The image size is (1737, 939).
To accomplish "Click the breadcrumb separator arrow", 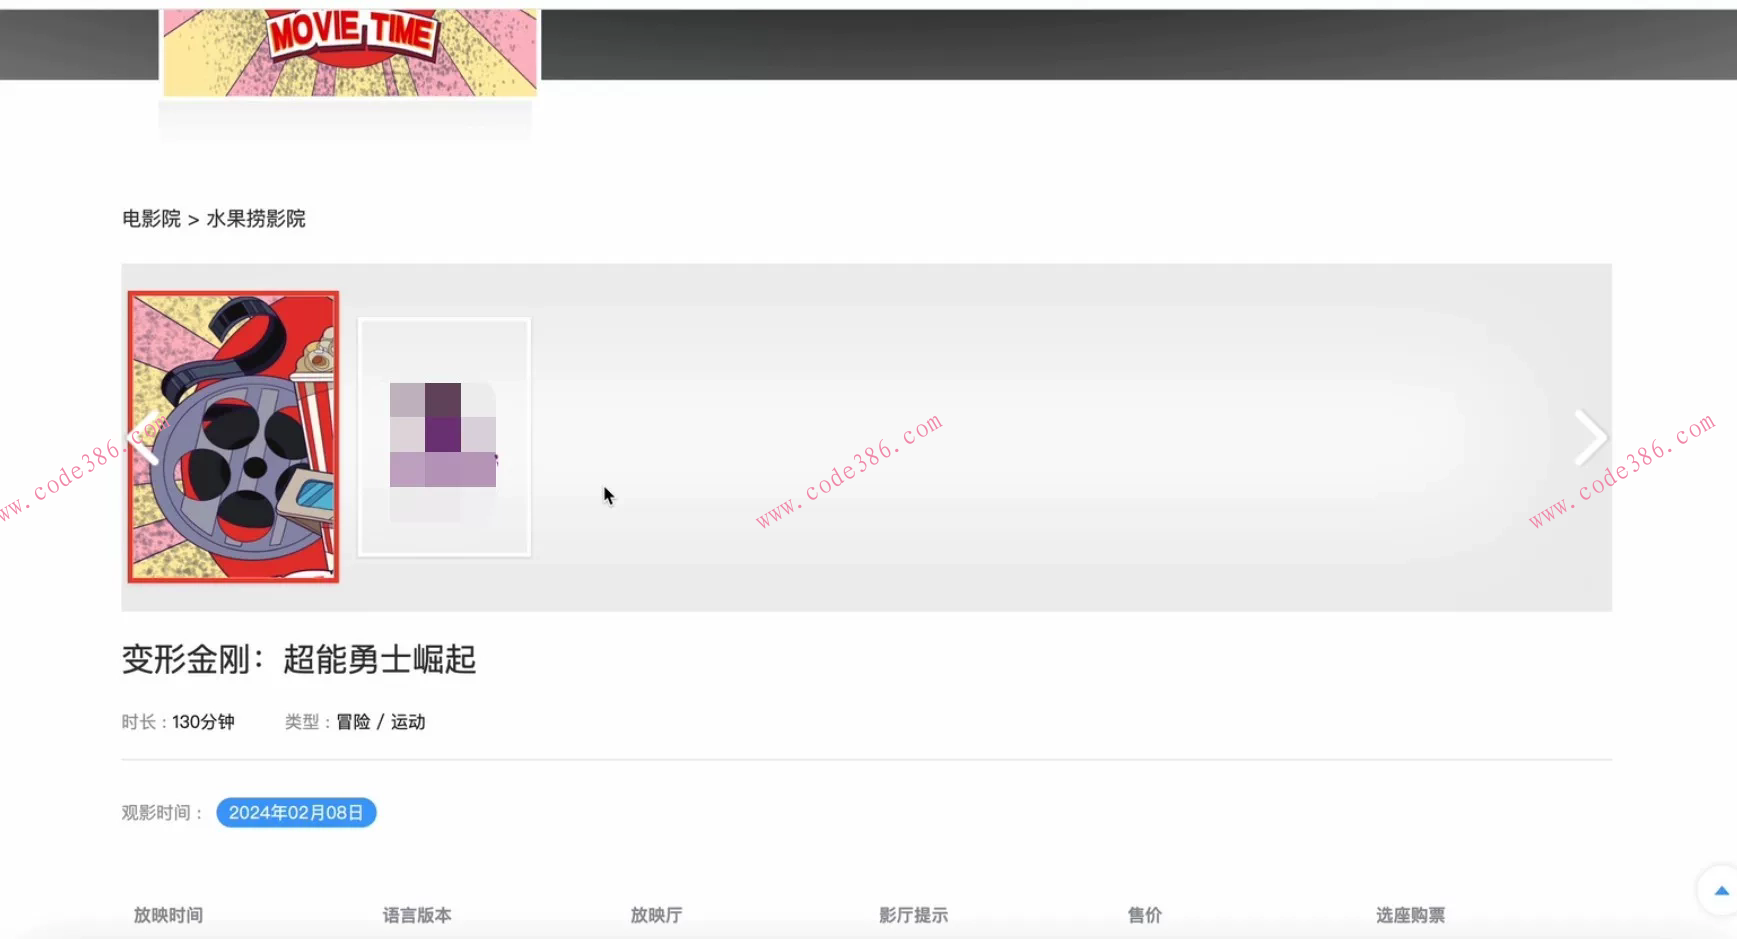I will tap(193, 219).
